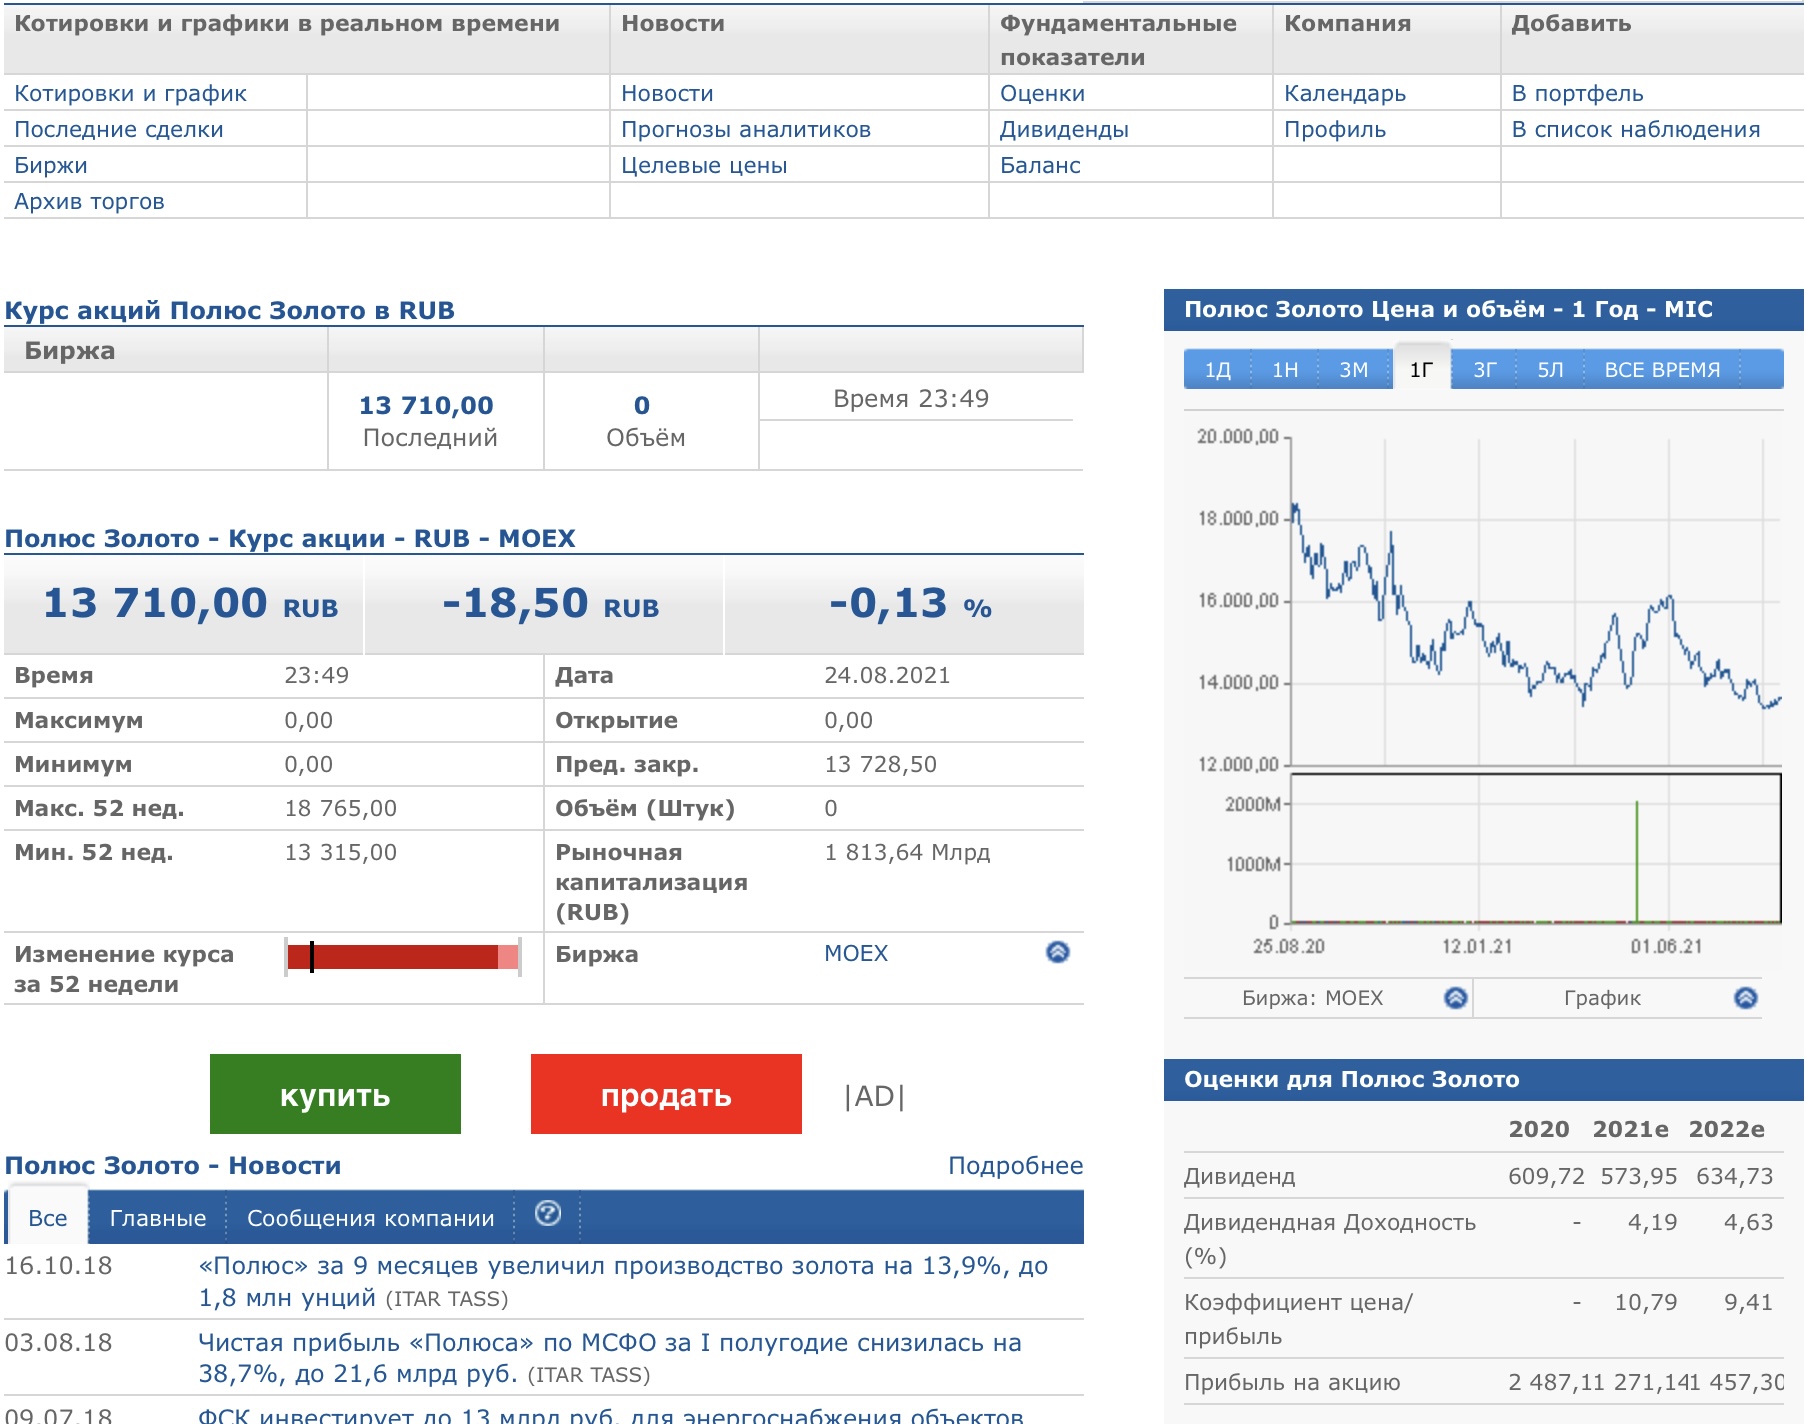Open Прогнозы аналитиков link
This screenshot has height=1424, width=1806.
[745, 130]
